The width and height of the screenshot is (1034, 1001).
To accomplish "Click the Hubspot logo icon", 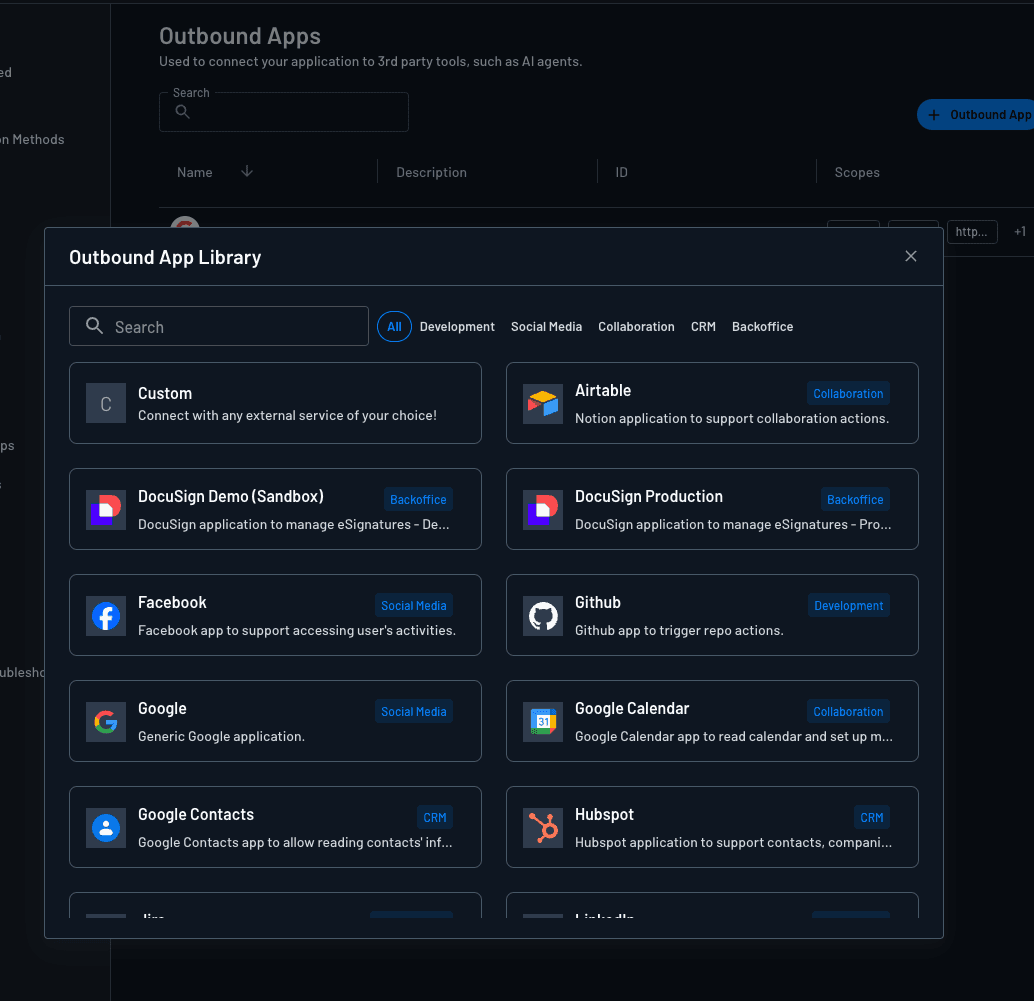I will click(543, 828).
